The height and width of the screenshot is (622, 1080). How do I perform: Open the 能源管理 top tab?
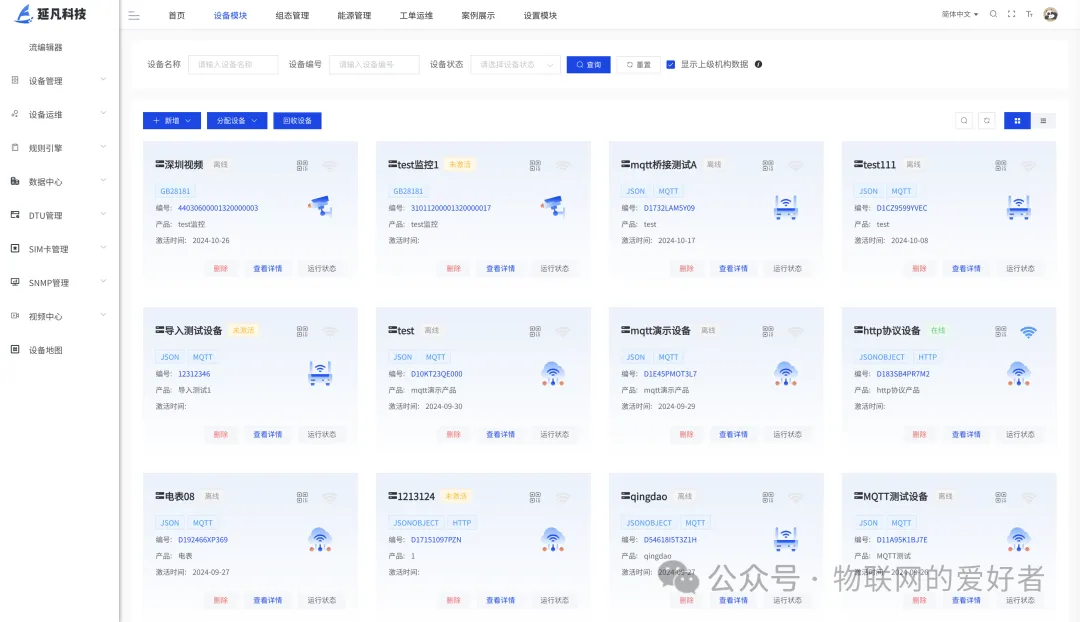tap(354, 15)
